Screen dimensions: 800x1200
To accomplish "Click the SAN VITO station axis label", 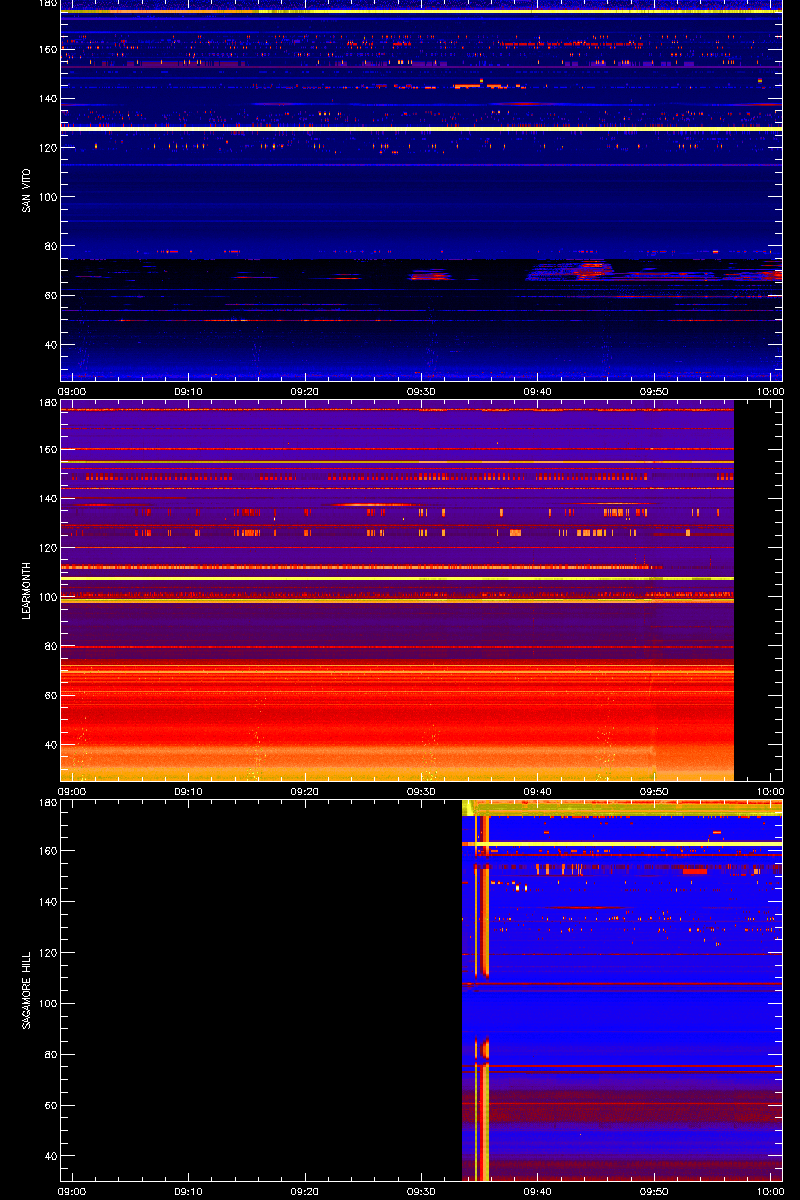I will coord(25,190).
